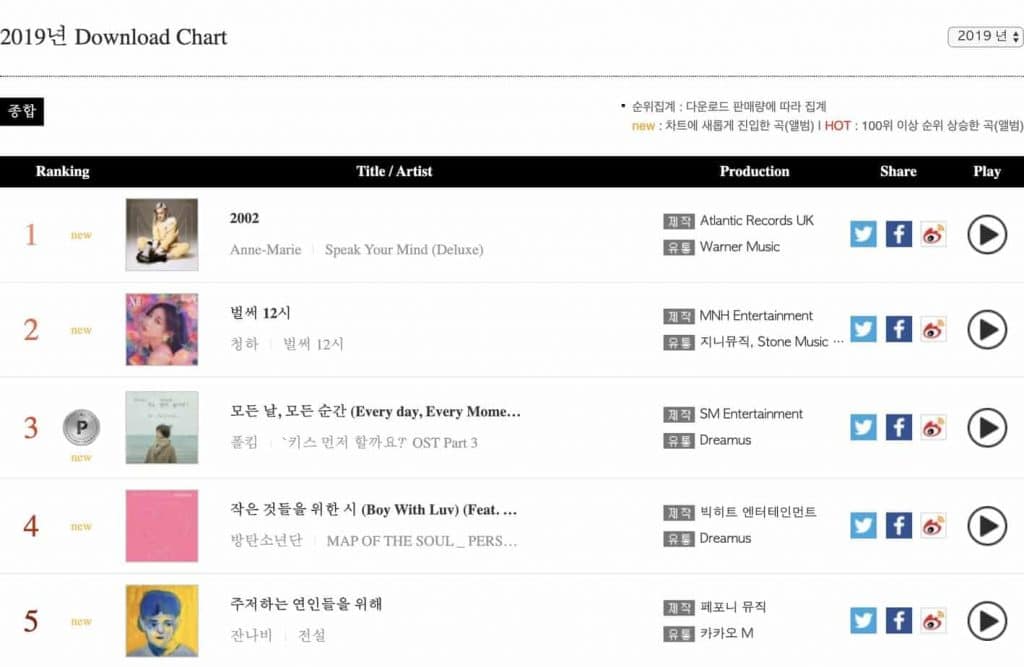This screenshot has height=667, width=1024.
Task: Play 벌써 12시 by 청하
Action: tap(987, 330)
